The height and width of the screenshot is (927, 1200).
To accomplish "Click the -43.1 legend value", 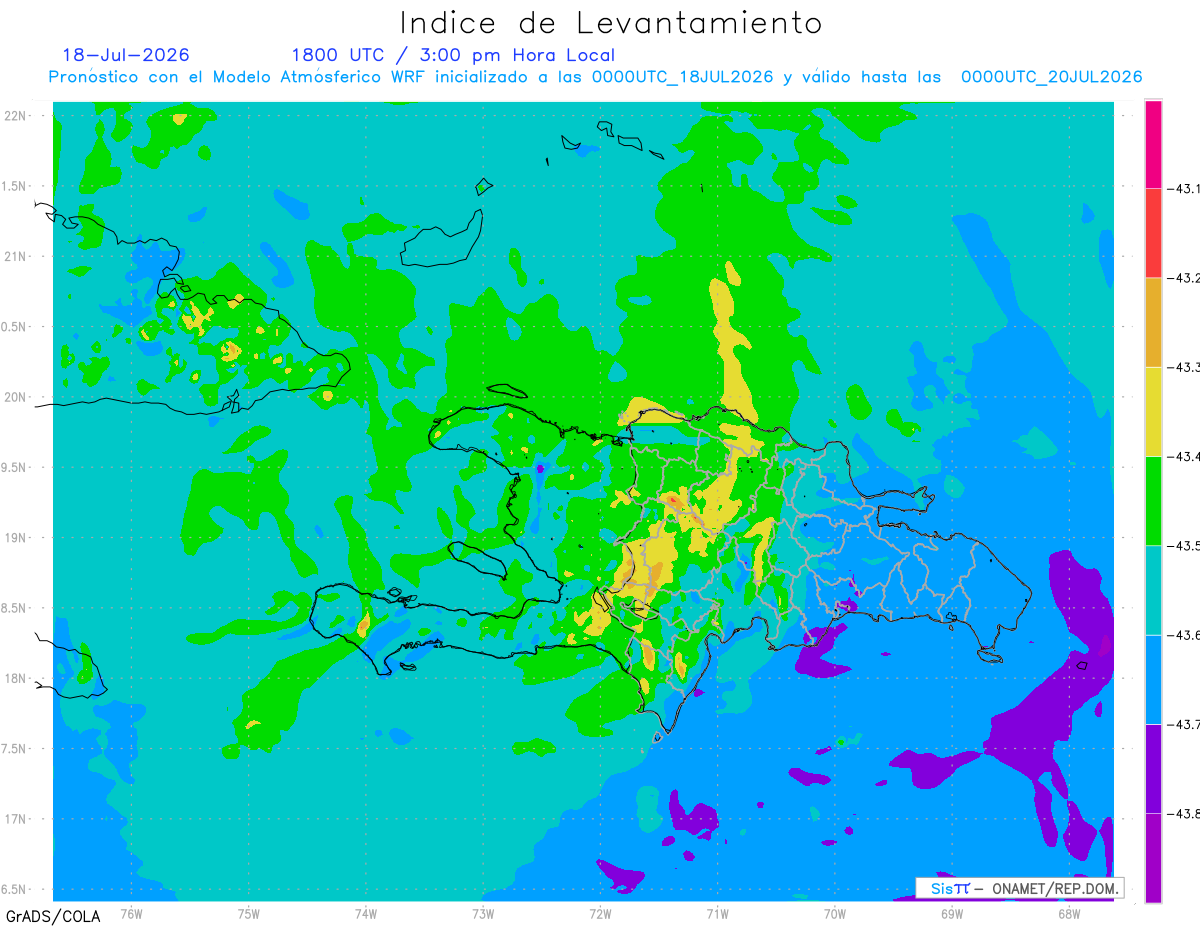I will pyautogui.click(x=1183, y=188).
